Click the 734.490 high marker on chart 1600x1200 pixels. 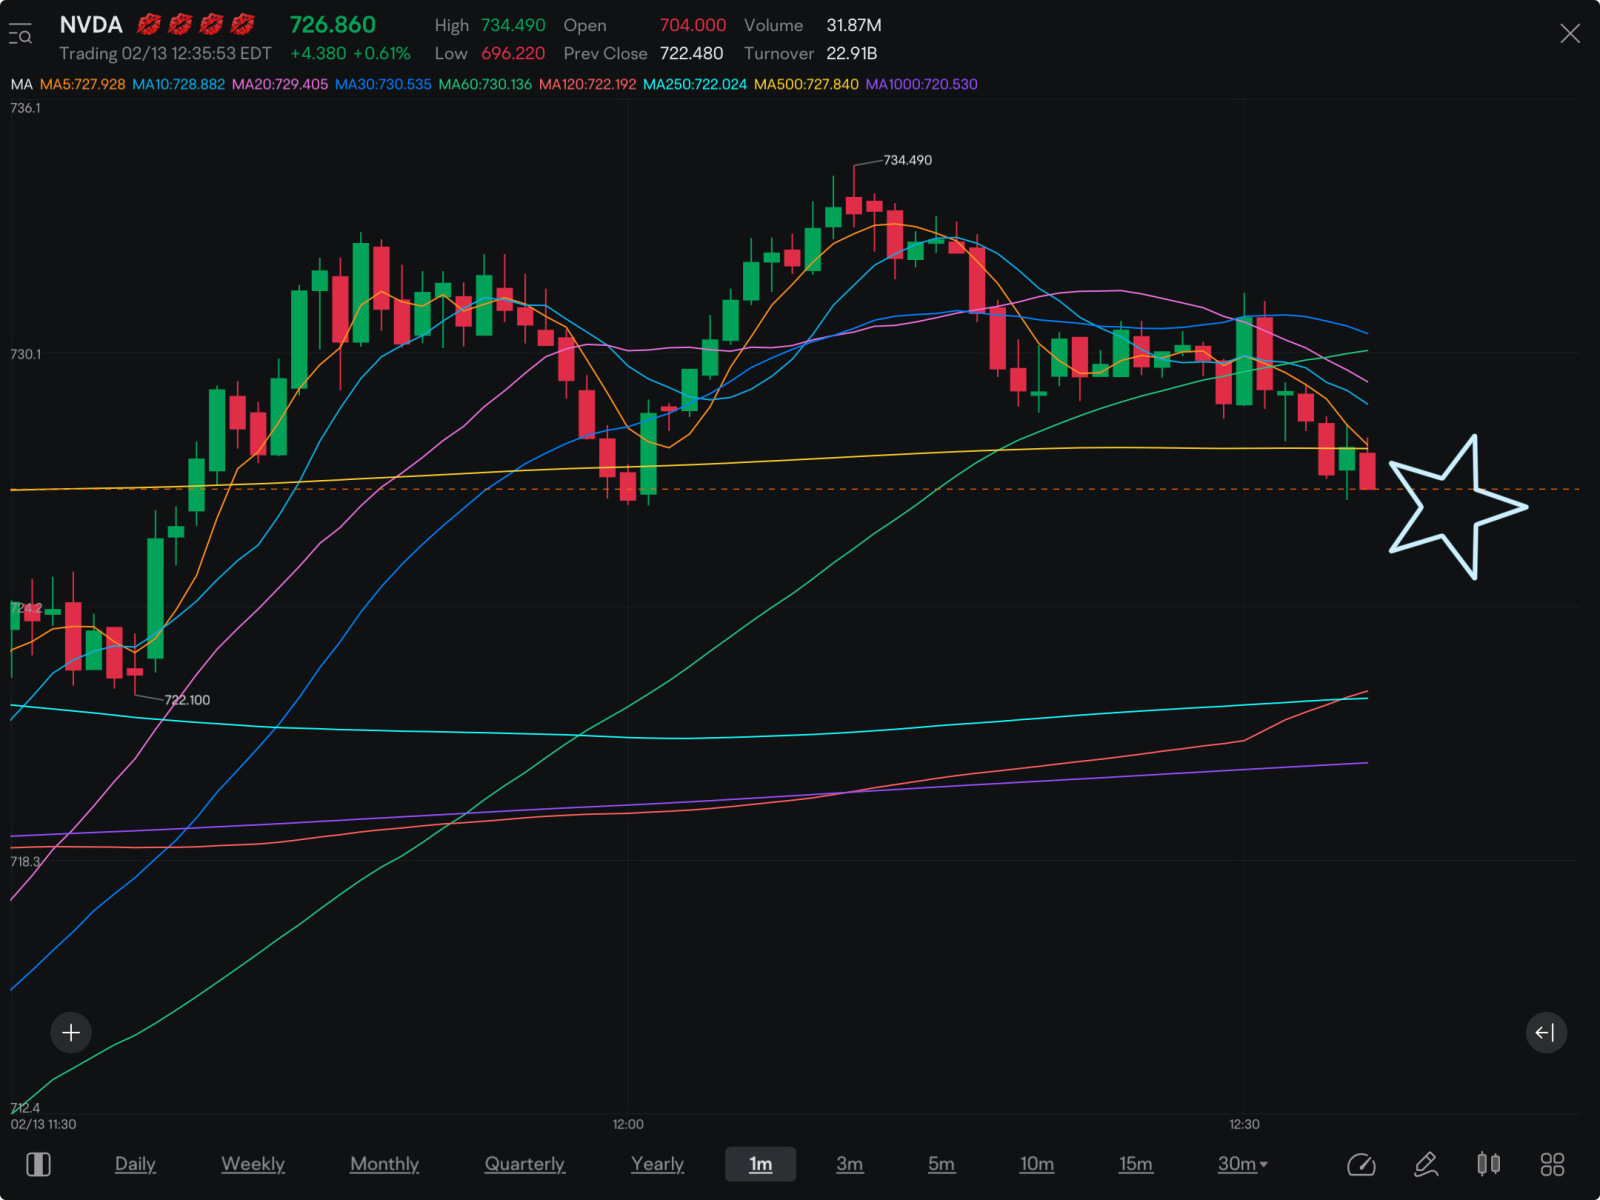(x=908, y=160)
